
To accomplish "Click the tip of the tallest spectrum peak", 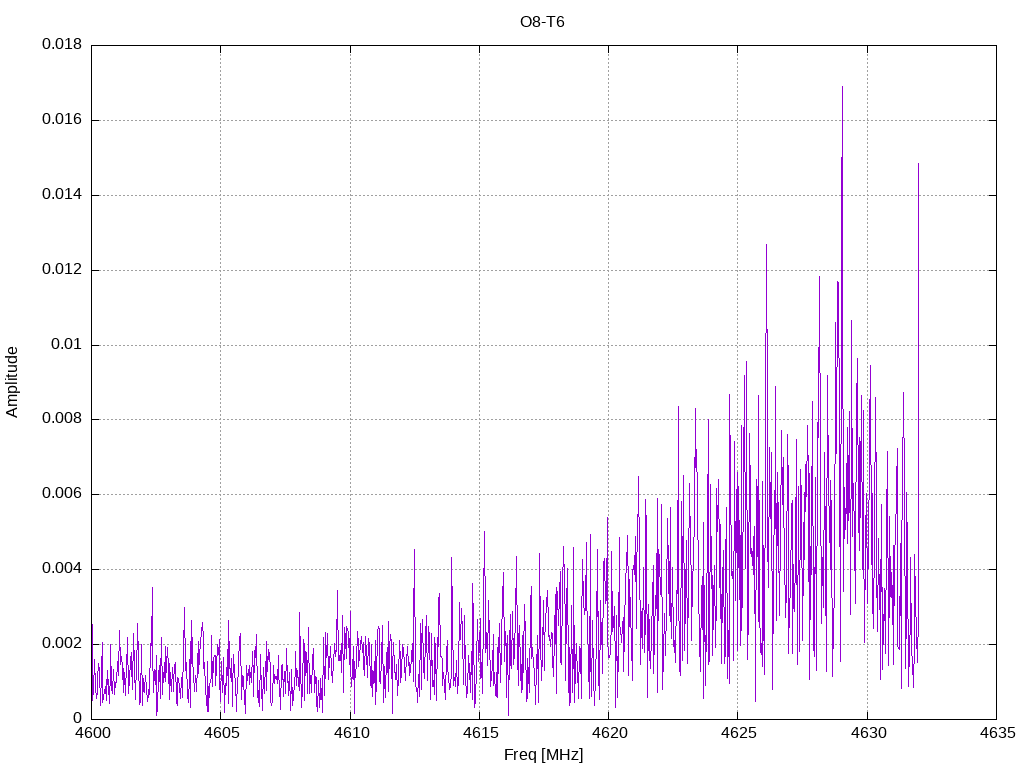I will coord(842,87).
